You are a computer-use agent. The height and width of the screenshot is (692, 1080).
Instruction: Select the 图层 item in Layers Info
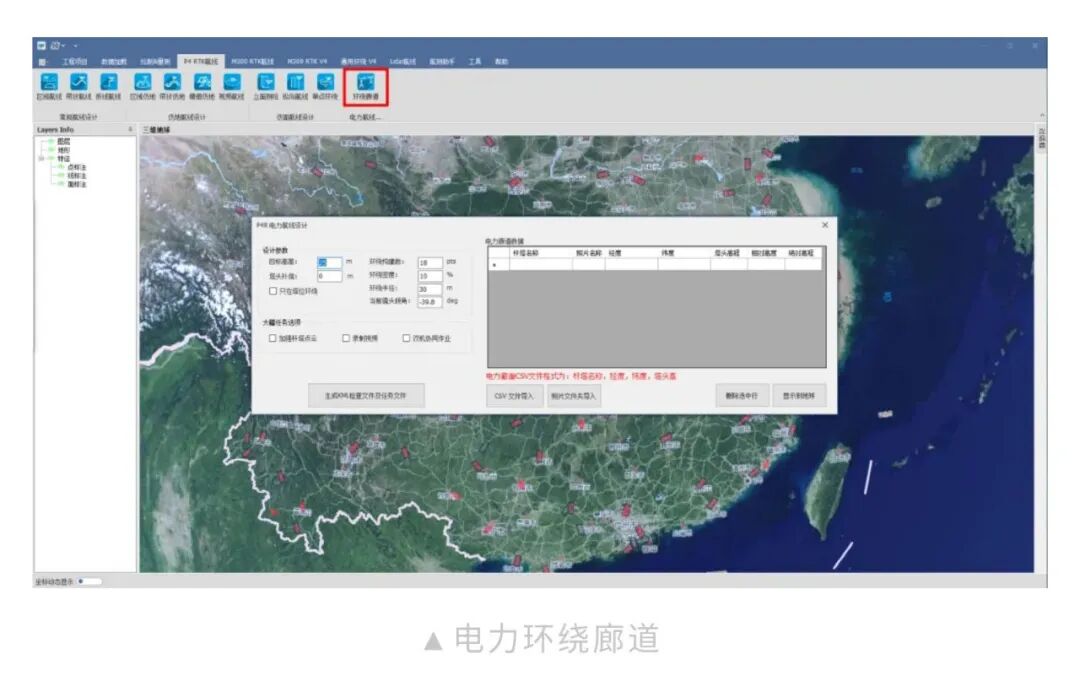tap(63, 142)
